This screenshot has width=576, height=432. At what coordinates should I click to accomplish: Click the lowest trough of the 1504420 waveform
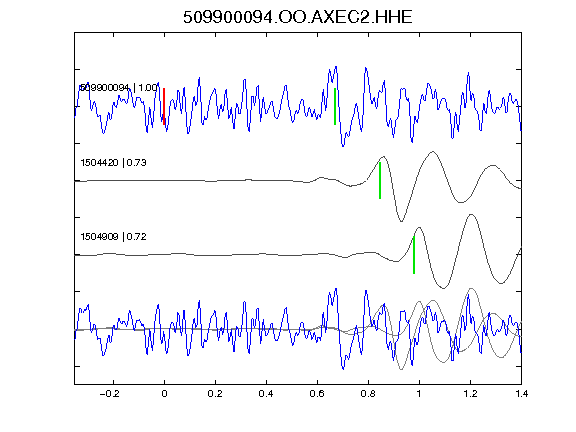[x=401, y=221]
